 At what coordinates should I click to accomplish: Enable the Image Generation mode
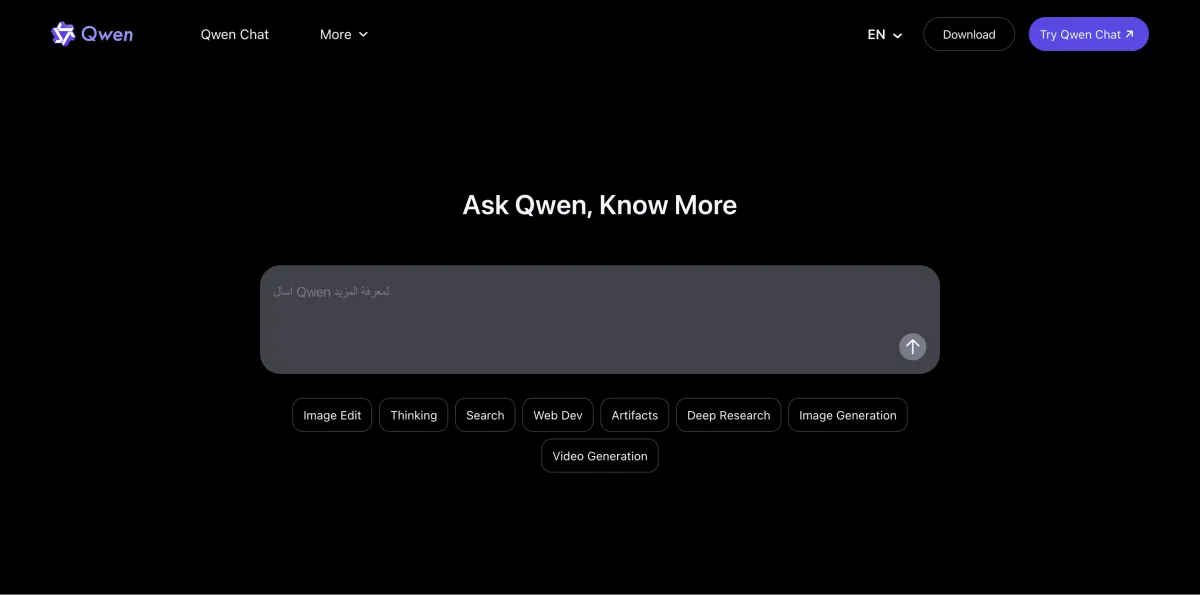pos(847,415)
